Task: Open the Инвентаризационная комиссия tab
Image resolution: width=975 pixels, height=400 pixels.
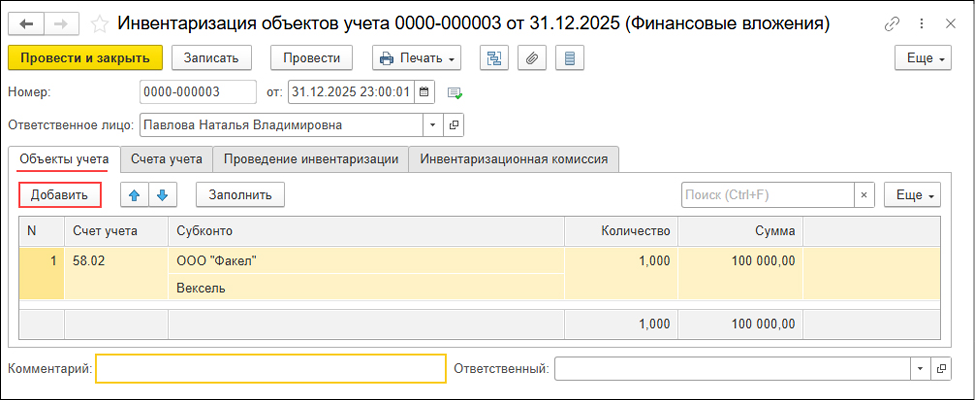Action: [514, 159]
